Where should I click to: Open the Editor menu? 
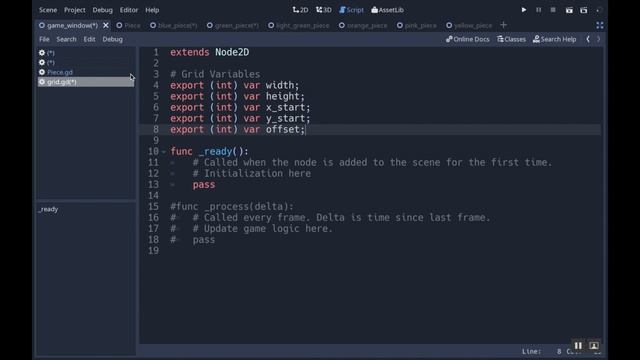click(129, 10)
